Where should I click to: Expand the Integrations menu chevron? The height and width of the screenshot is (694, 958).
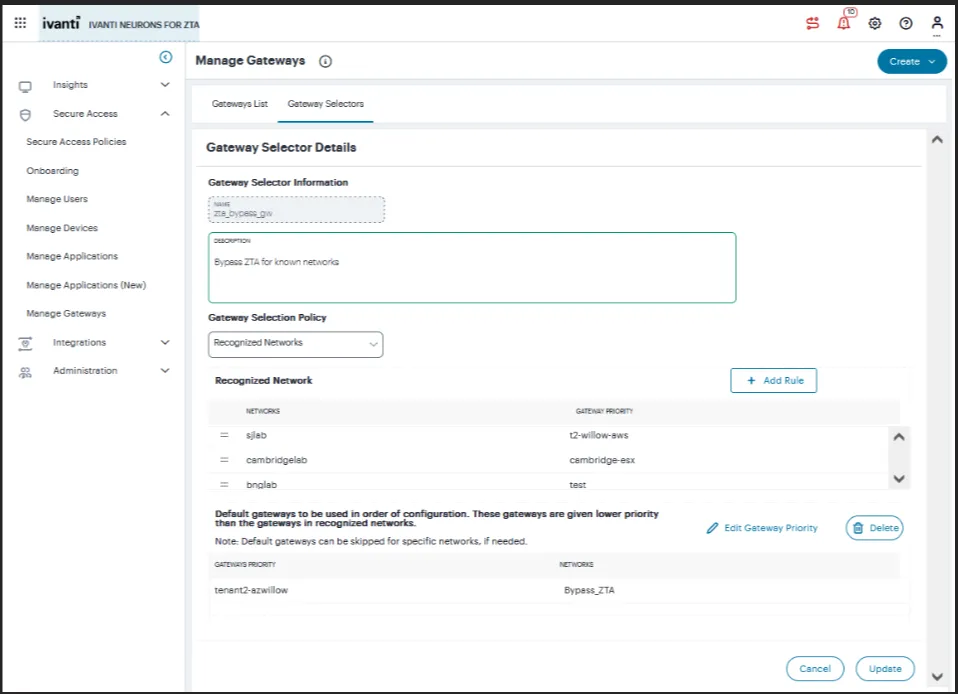pyautogui.click(x=165, y=342)
